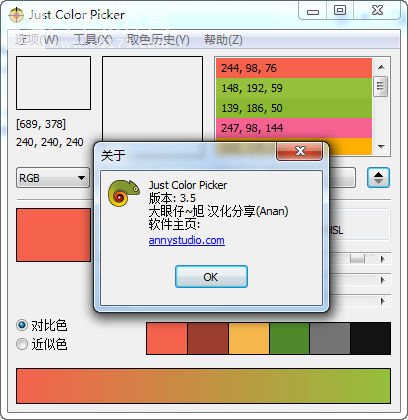Open the 帮助(Z) menu

223,40
